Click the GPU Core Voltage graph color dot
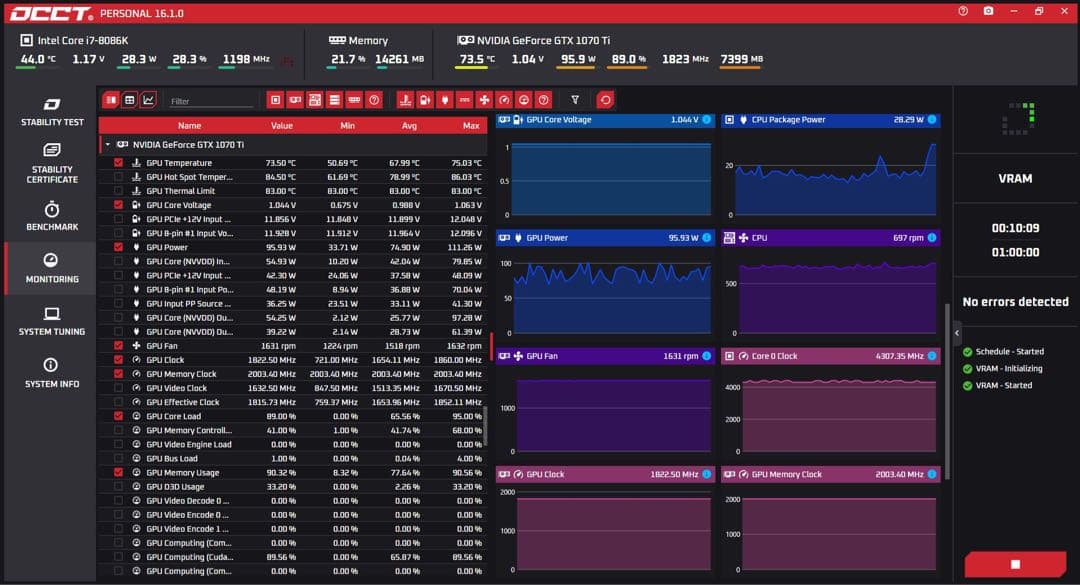The width and height of the screenshot is (1080, 585). tap(707, 120)
